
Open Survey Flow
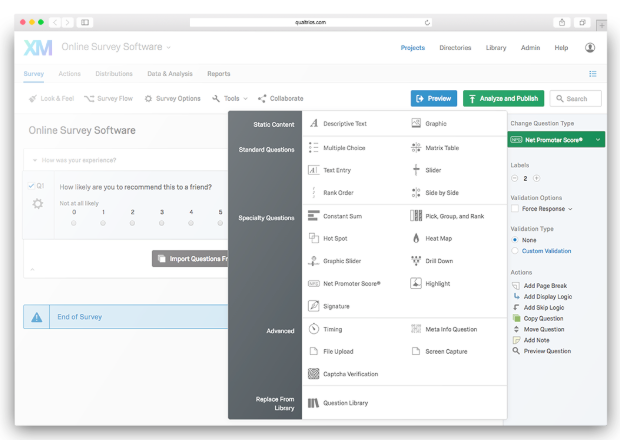pos(109,98)
